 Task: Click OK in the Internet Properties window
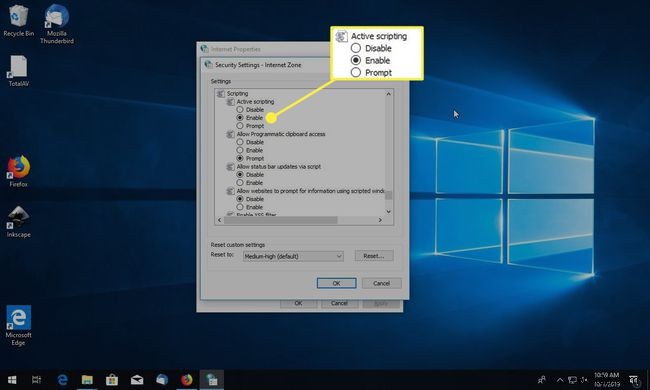coord(298,303)
